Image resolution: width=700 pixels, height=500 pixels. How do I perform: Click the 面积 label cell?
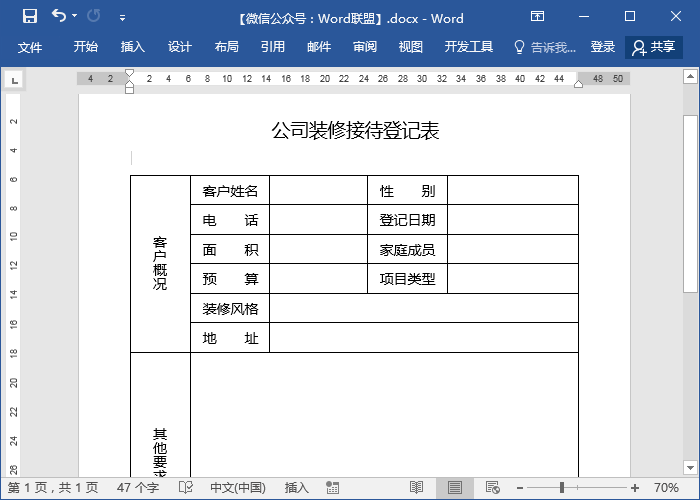[230, 249]
